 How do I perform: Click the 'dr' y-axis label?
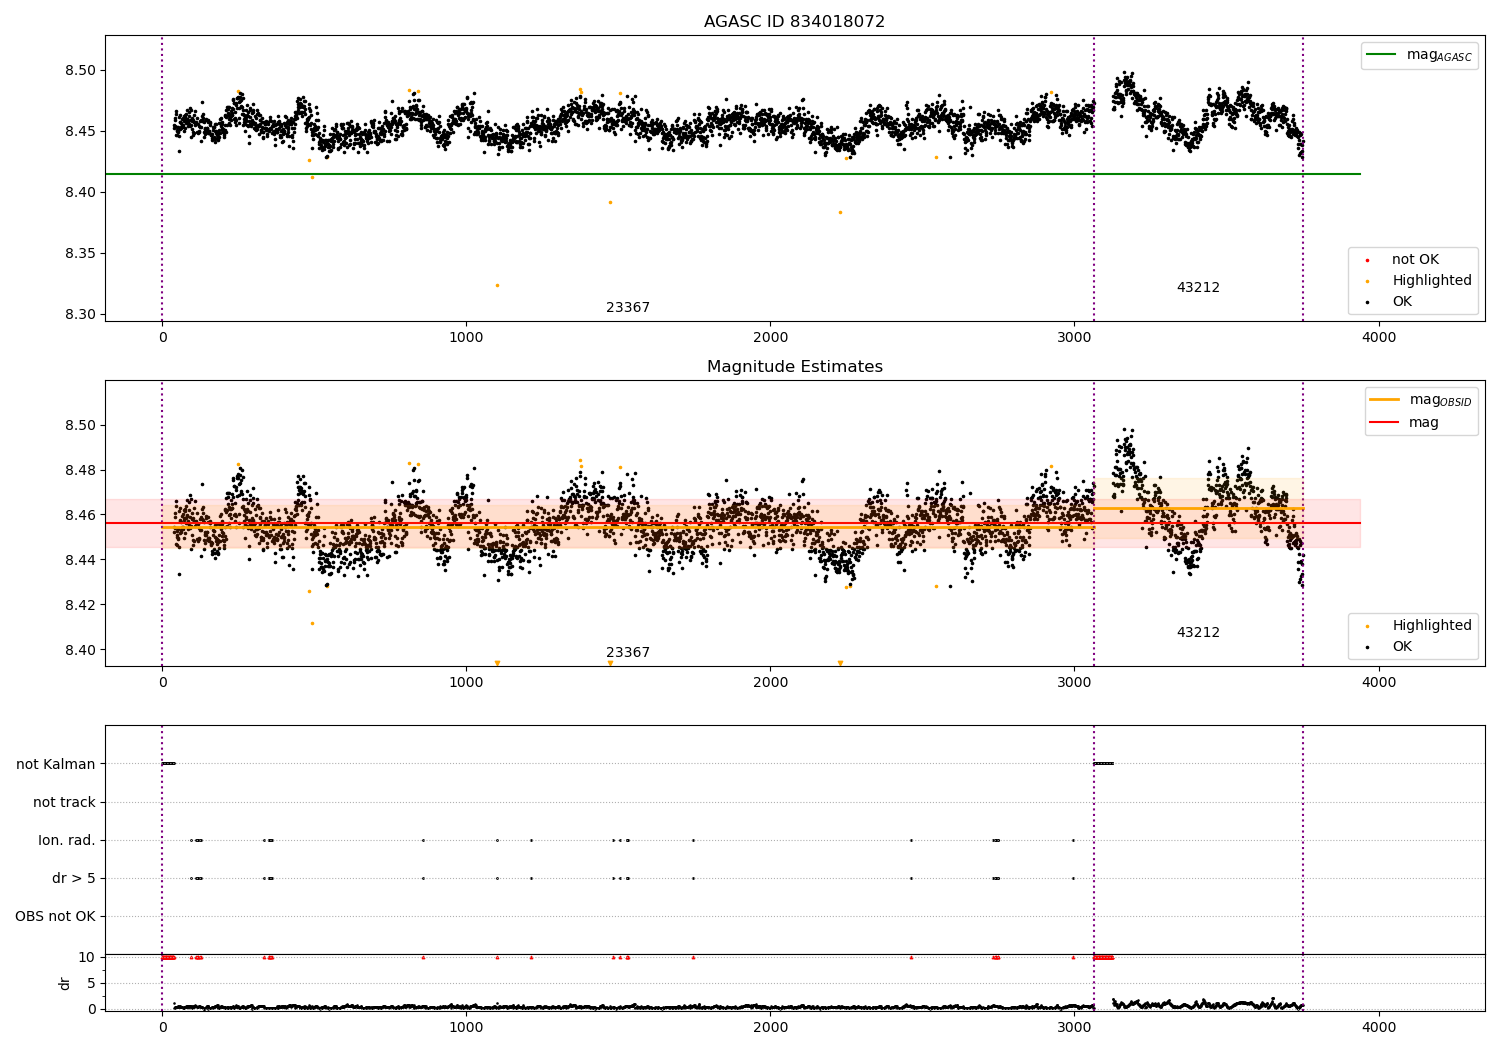coord(65,984)
